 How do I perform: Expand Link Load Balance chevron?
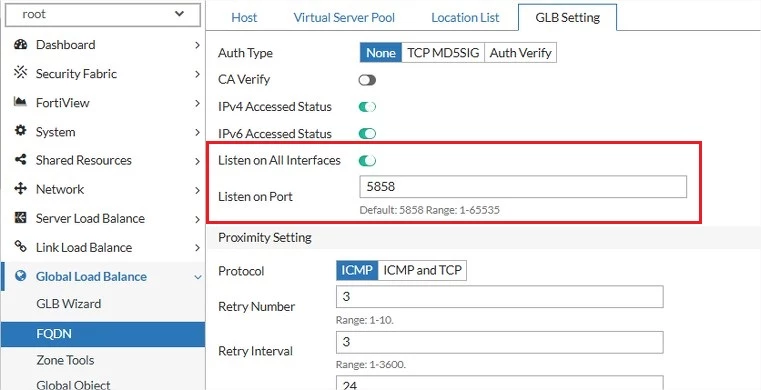[x=197, y=248]
